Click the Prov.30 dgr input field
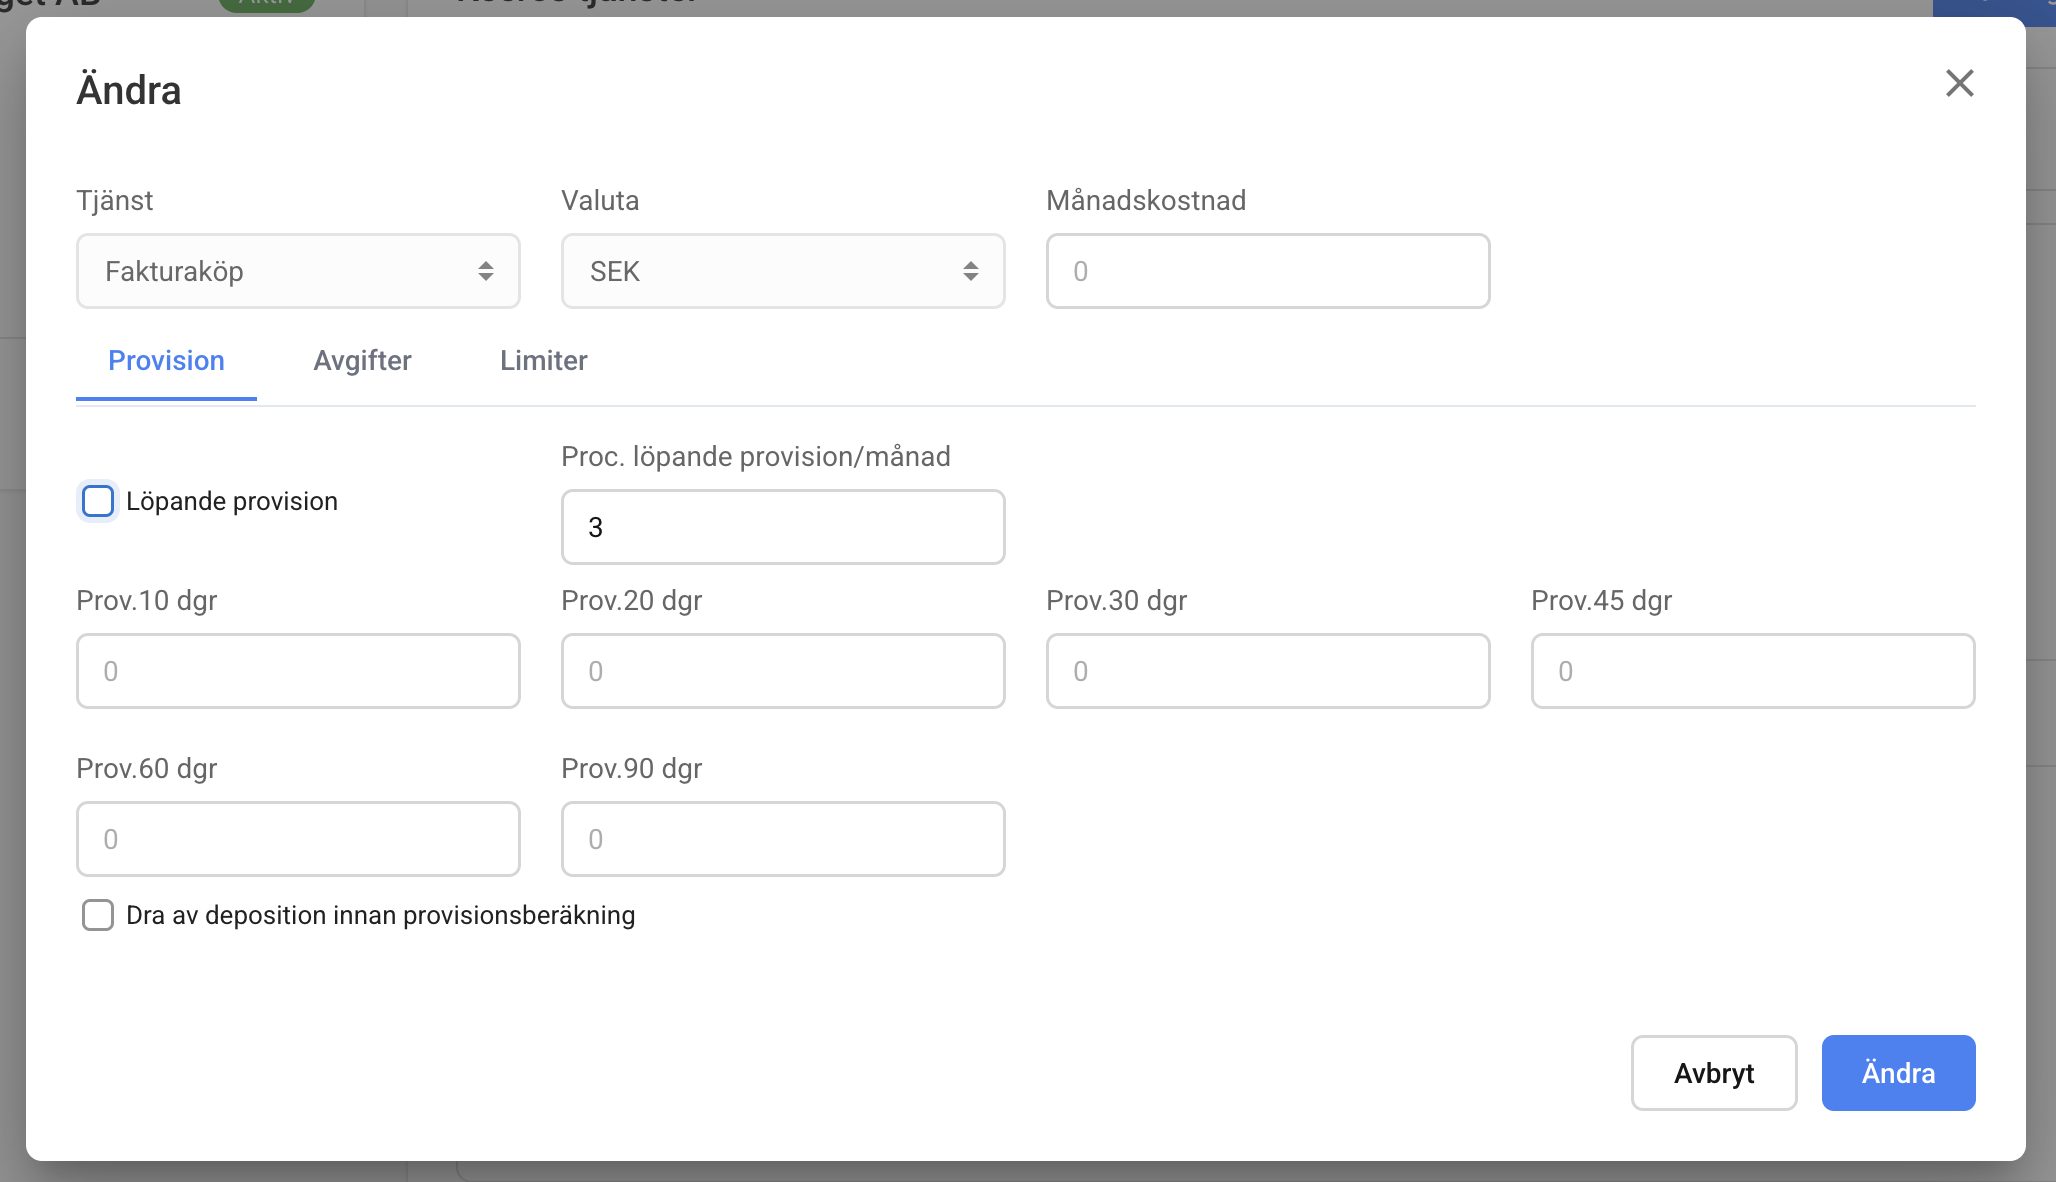2056x1182 pixels. 1267,671
